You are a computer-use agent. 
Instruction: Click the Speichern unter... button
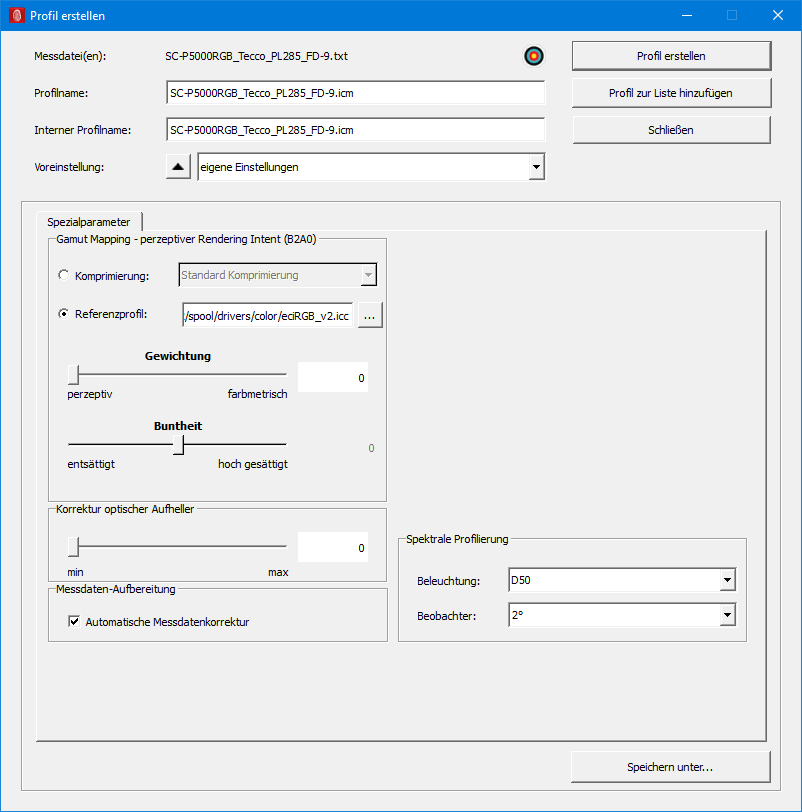[671, 768]
